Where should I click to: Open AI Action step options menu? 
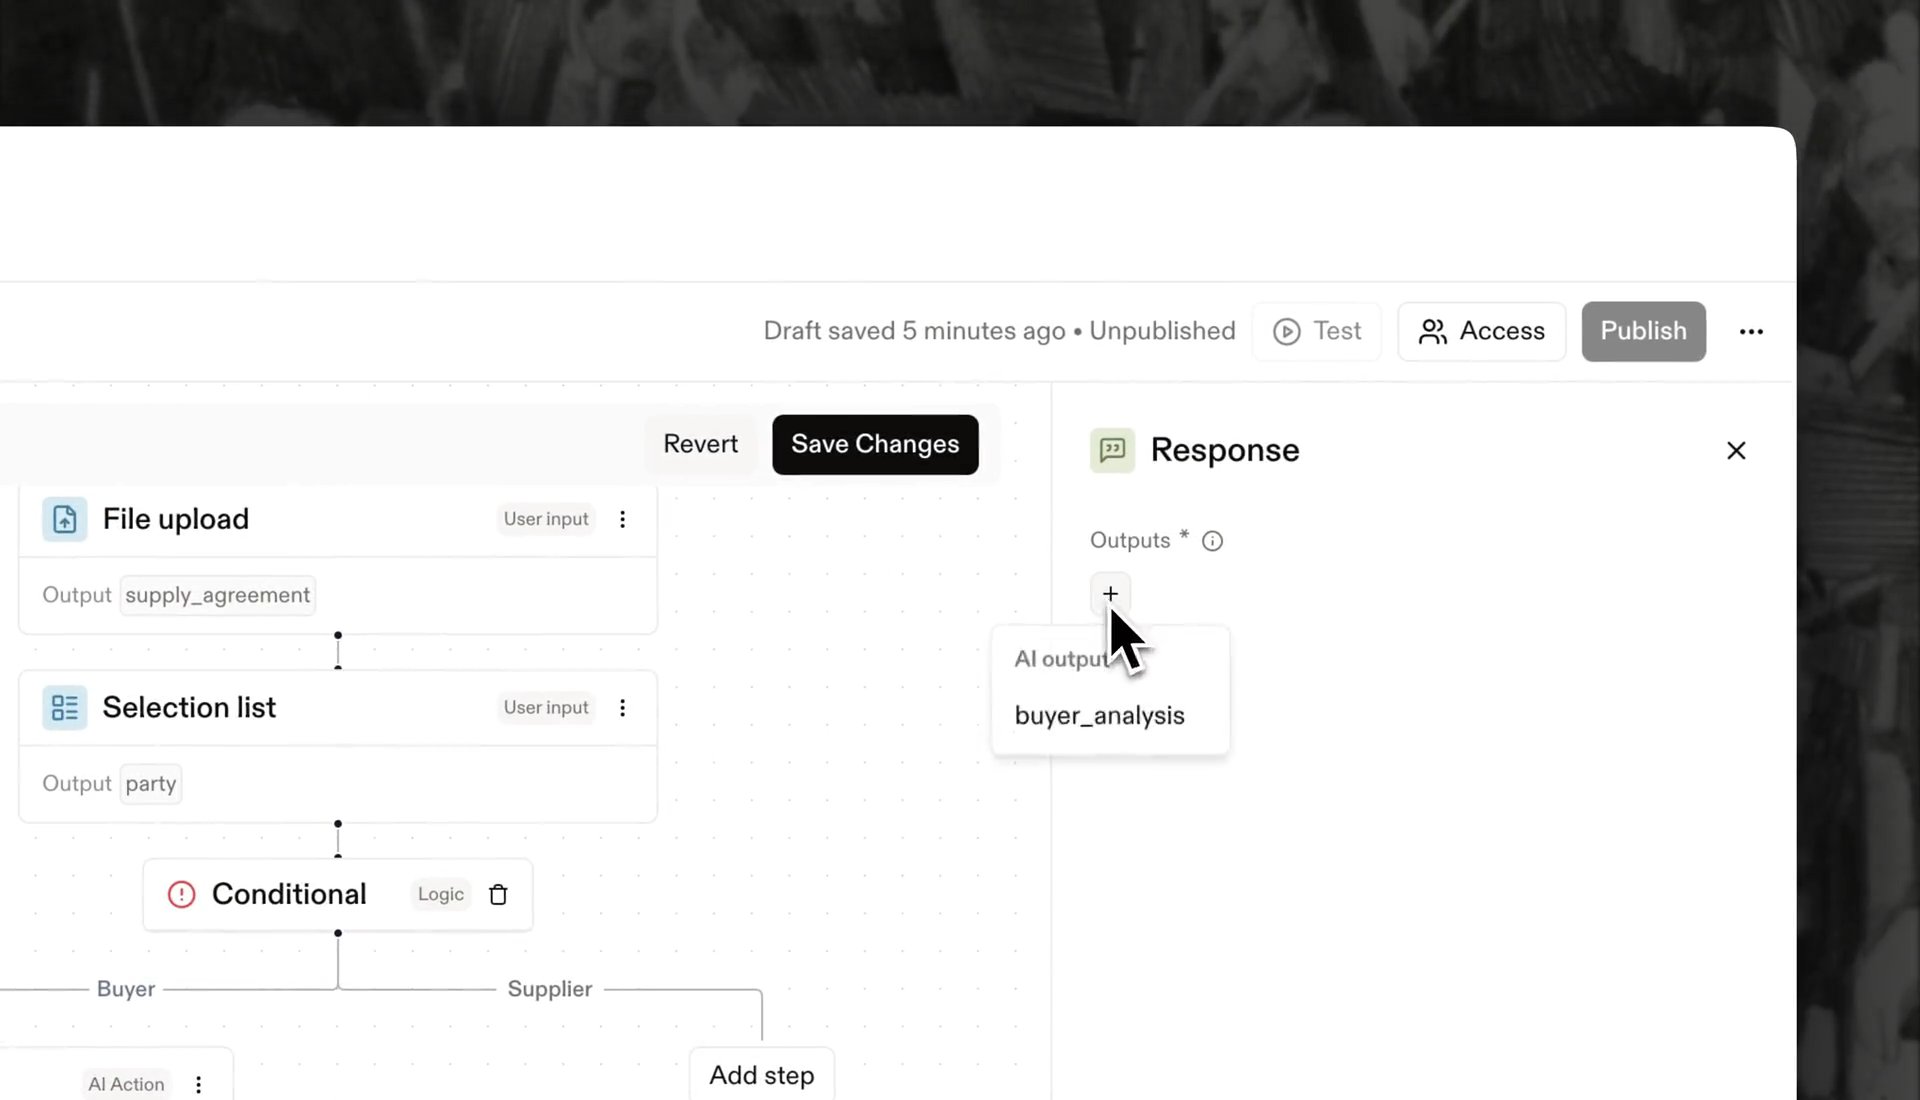[x=198, y=1084]
